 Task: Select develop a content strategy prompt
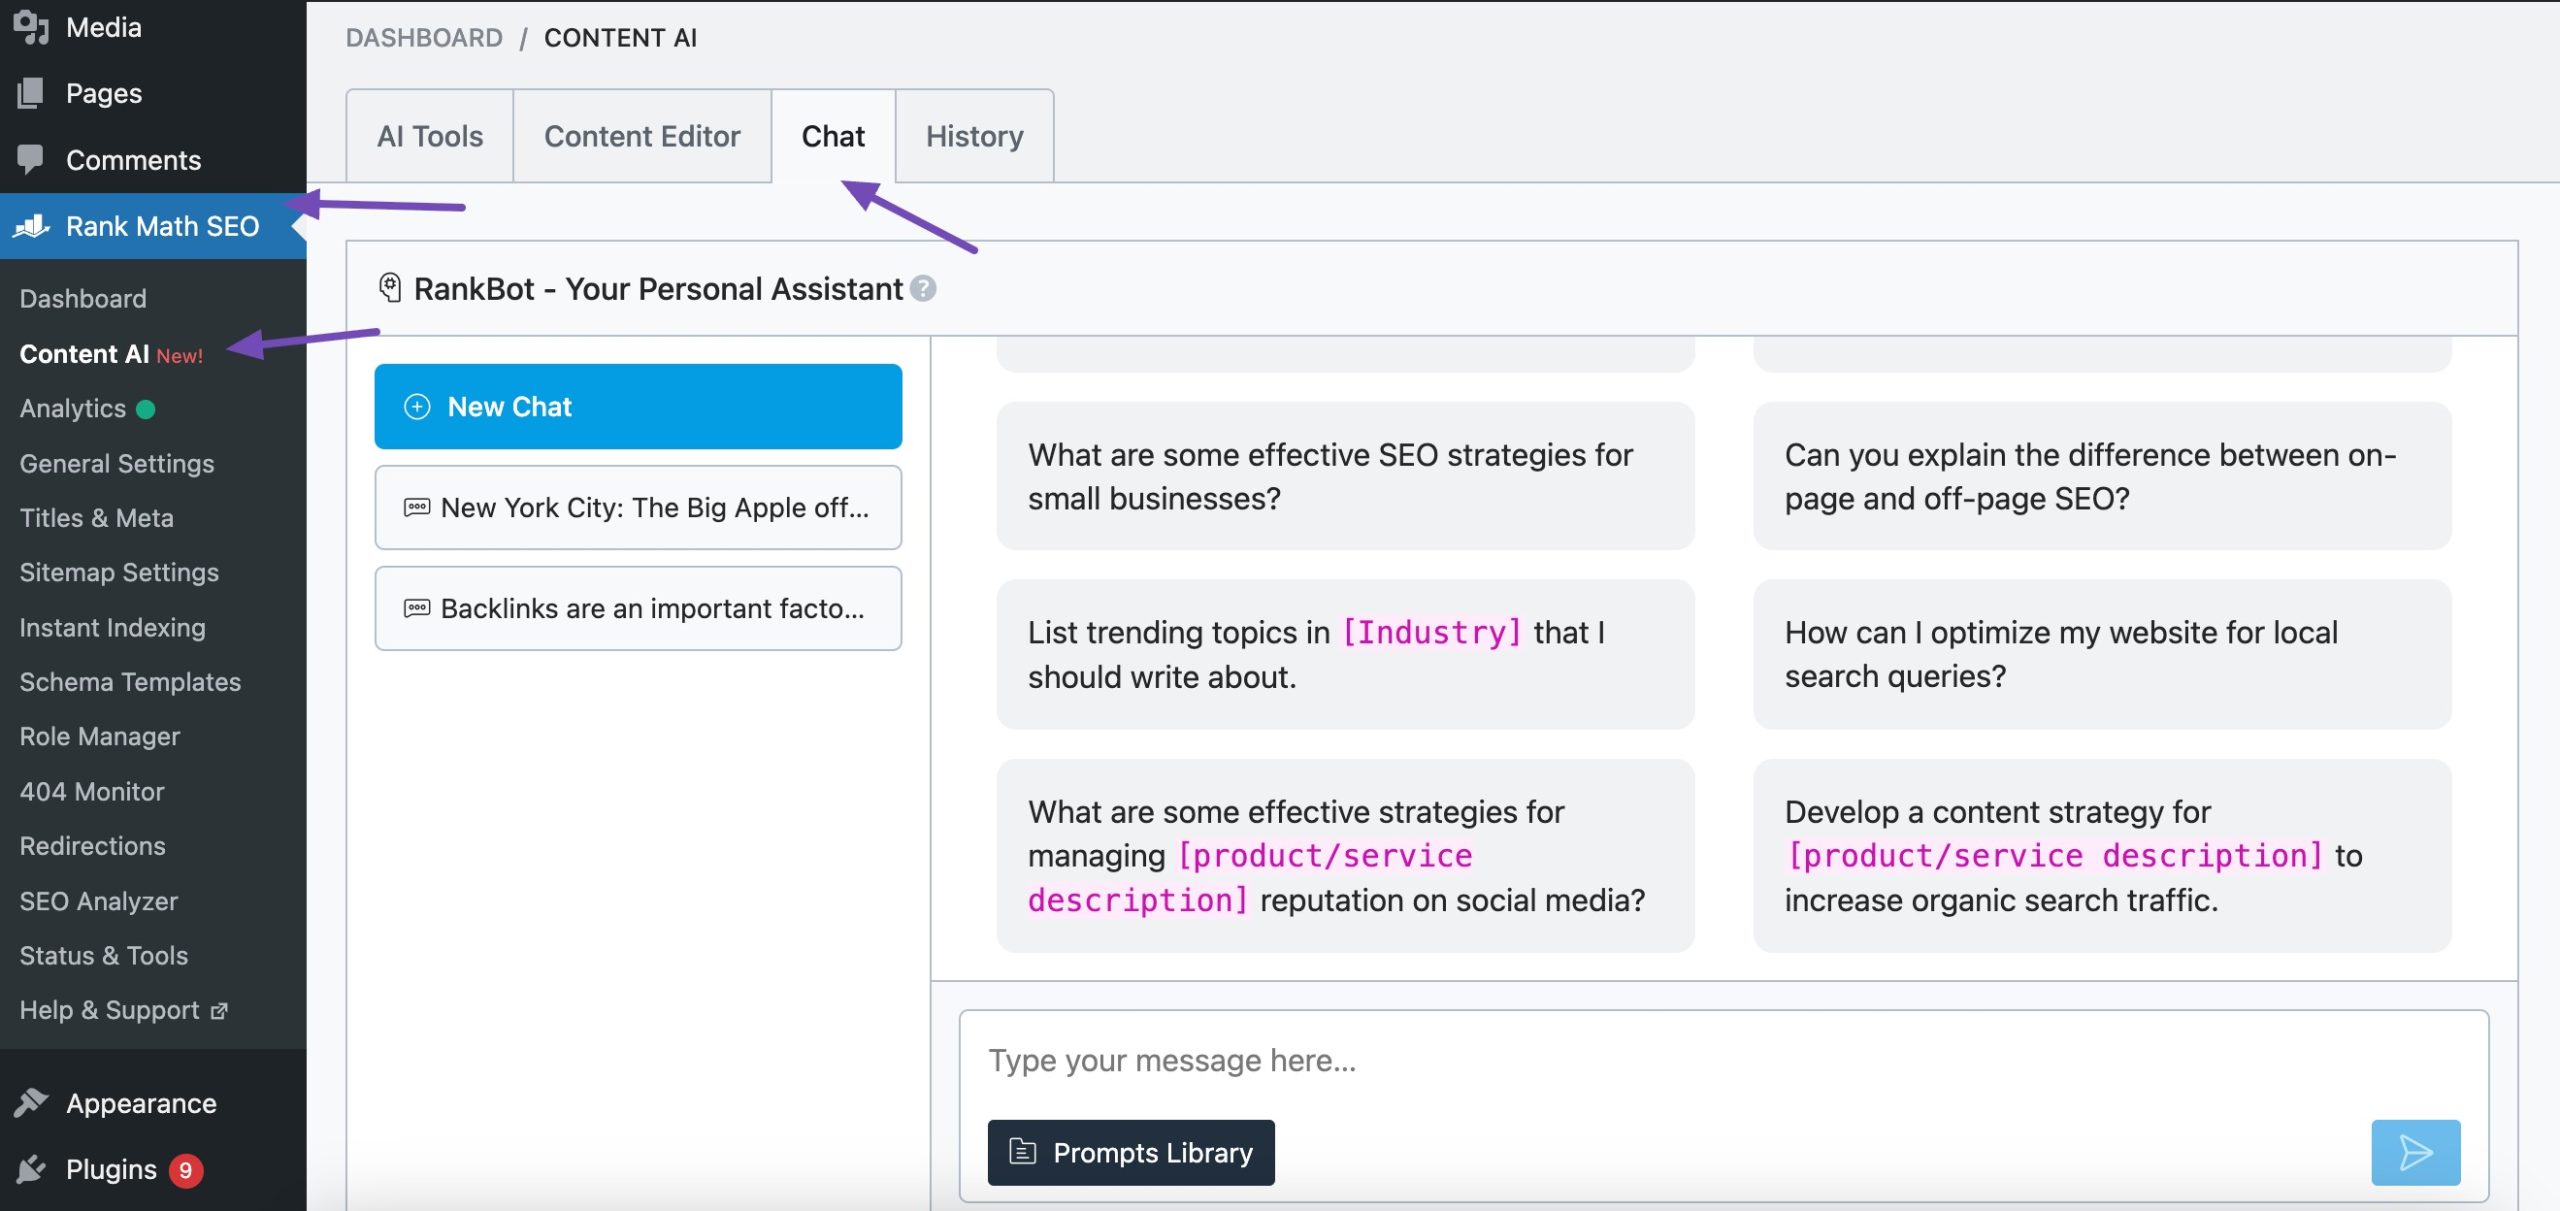pyautogui.click(x=2102, y=856)
